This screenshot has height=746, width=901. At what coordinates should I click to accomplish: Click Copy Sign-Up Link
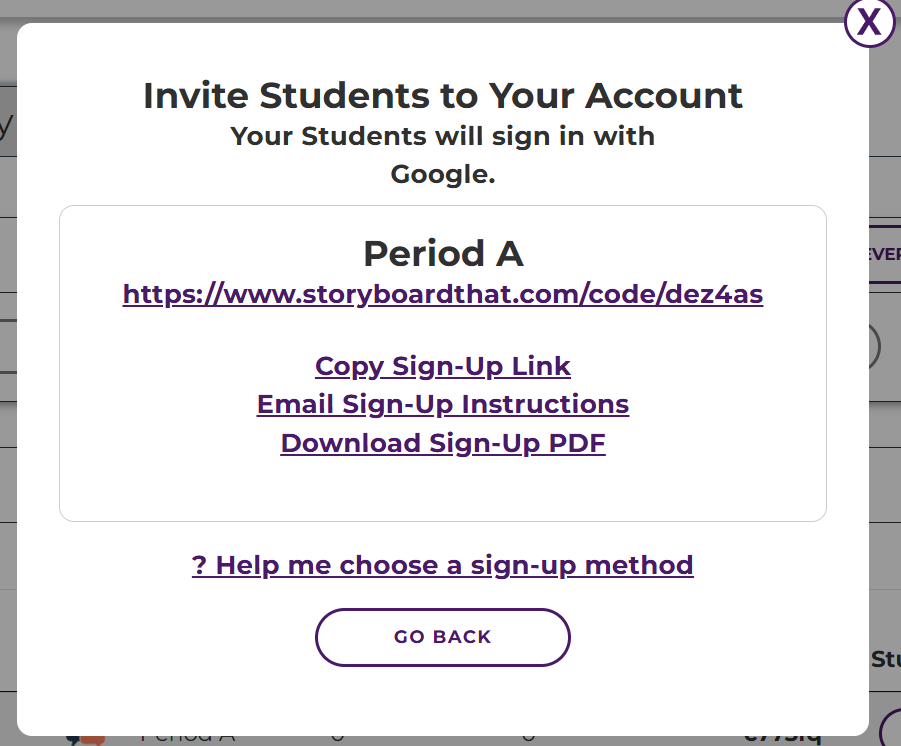[x=443, y=366]
